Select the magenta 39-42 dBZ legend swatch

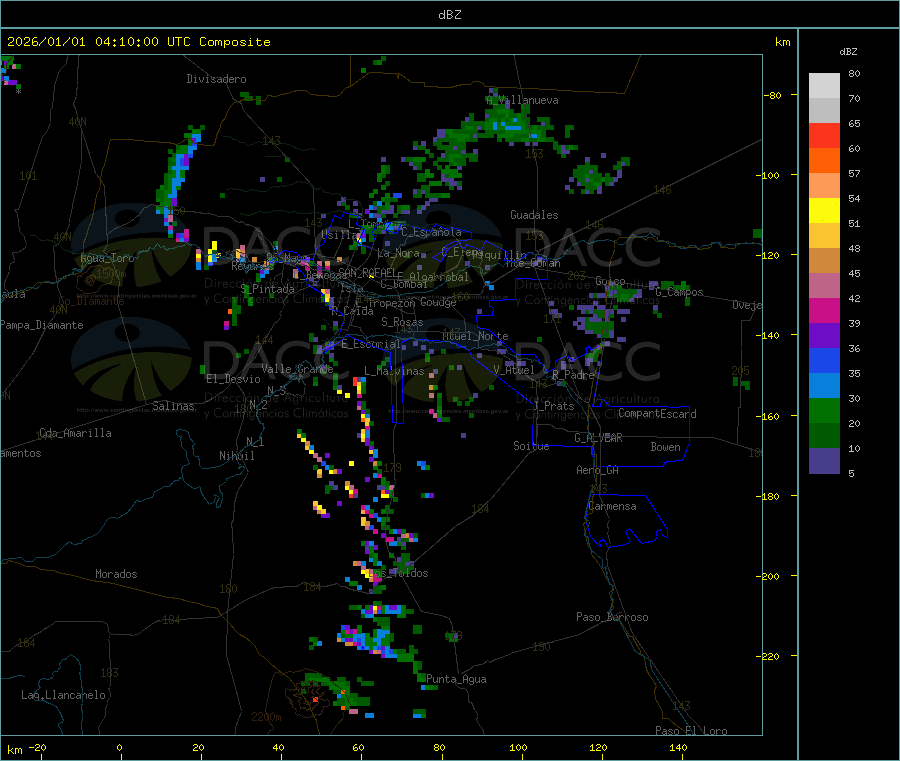tap(824, 310)
